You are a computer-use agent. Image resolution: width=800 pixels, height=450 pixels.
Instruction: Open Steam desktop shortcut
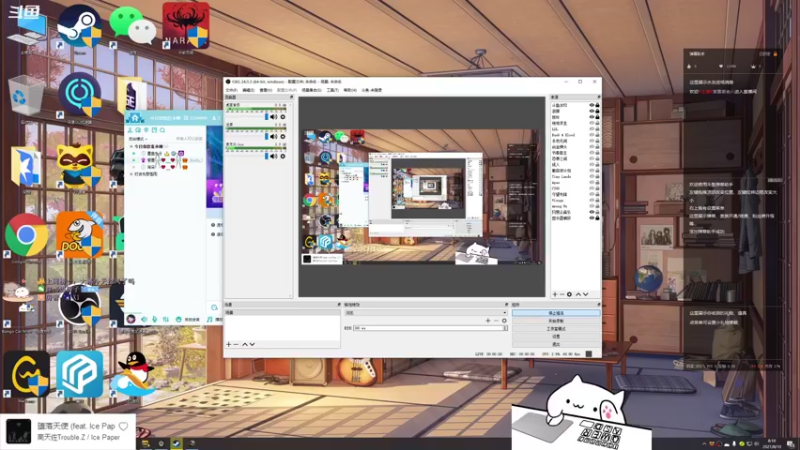pyautogui.click(x=79, y=27)
